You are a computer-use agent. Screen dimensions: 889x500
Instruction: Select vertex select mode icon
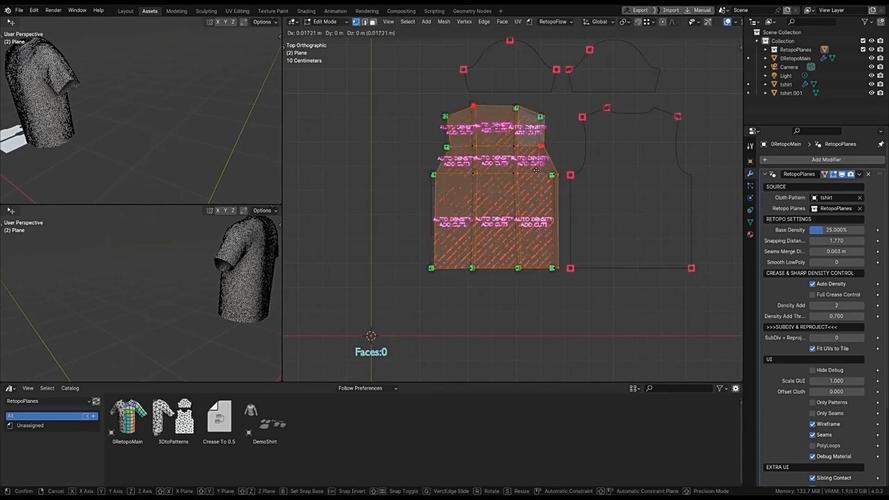tap(355, 22)
